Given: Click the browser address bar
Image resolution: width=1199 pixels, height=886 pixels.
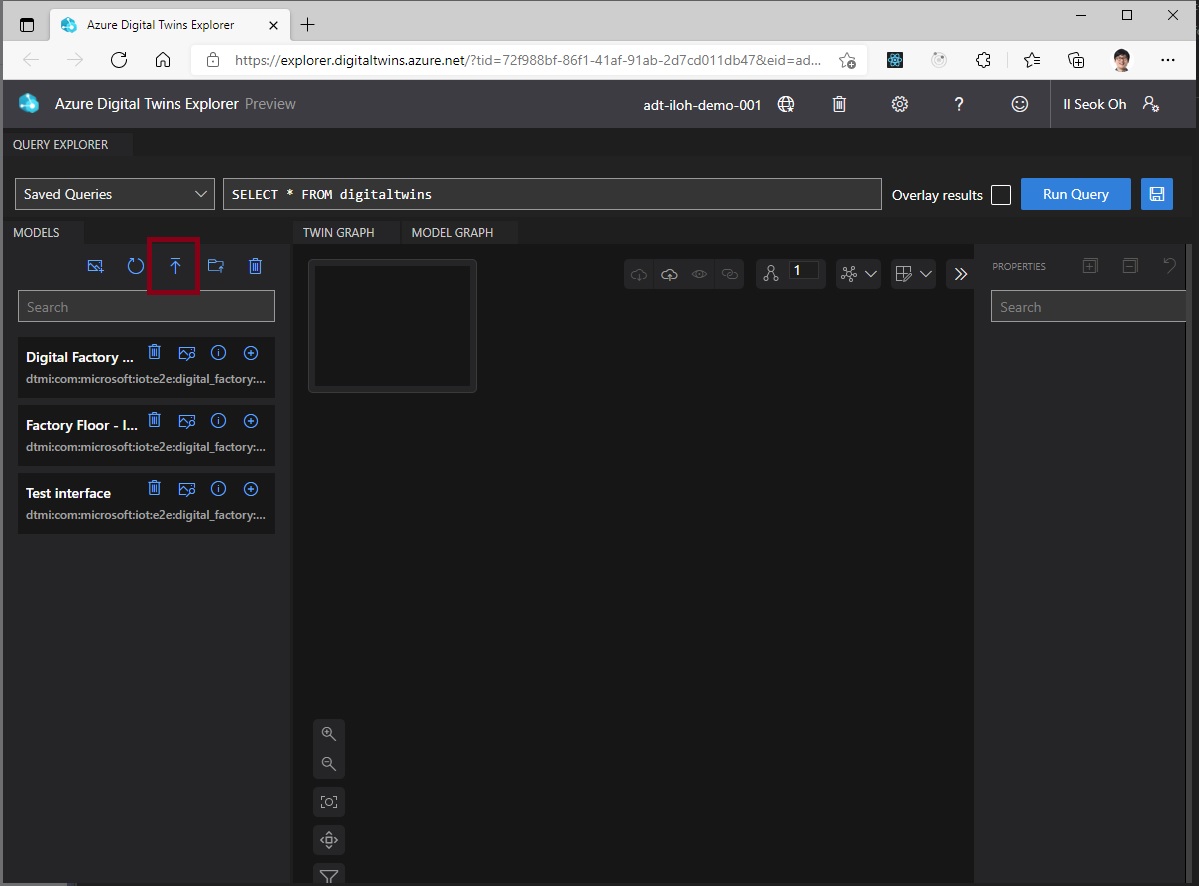Looking at the screenshot, I should [x=528, y=60].
